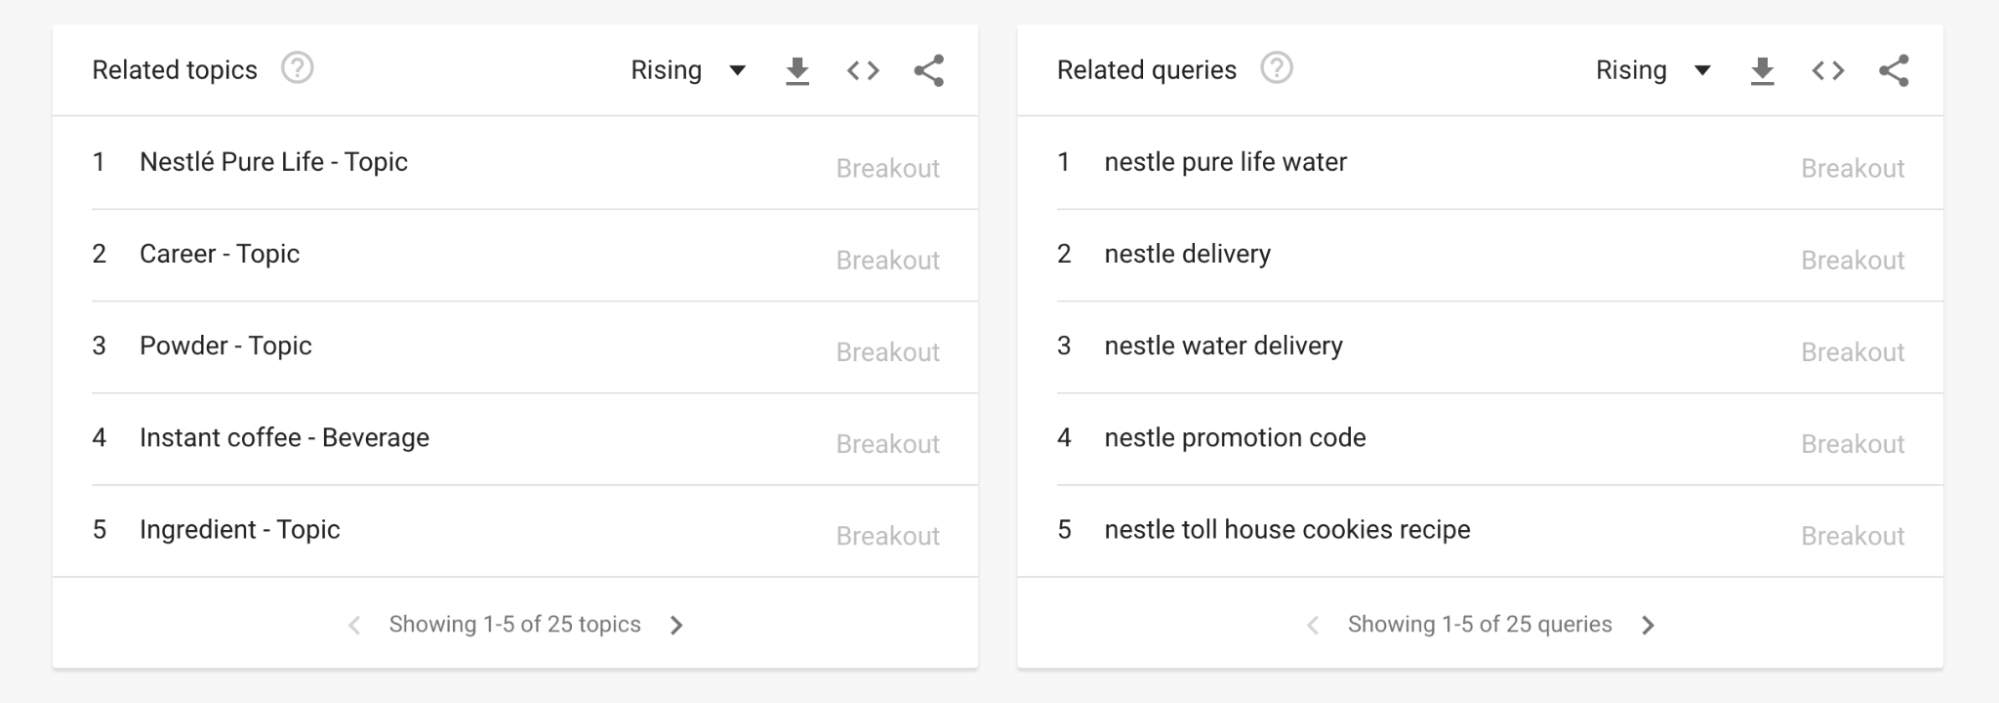Go to previous page of topics
The width and height of the screenshot is (1999, 703).
tap(354, 625)
